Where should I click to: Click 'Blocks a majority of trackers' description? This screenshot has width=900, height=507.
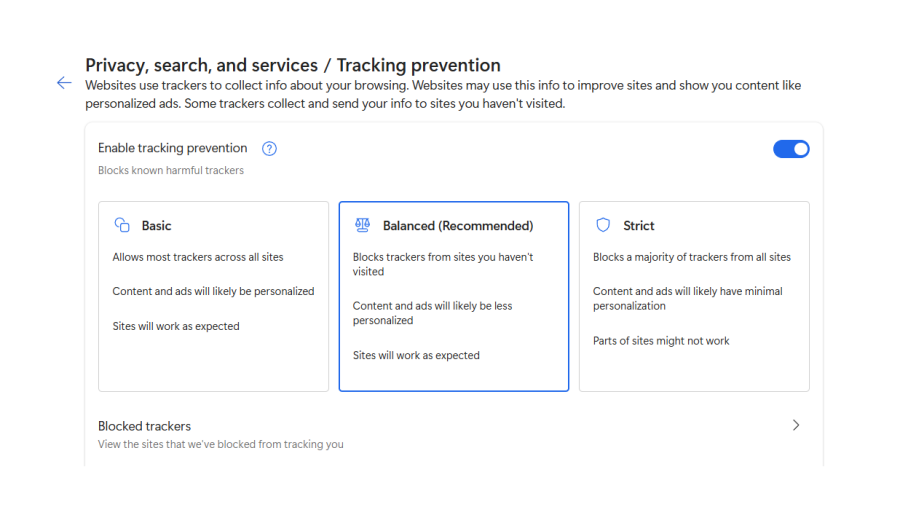pyautogui.click(x=691, y=257)
